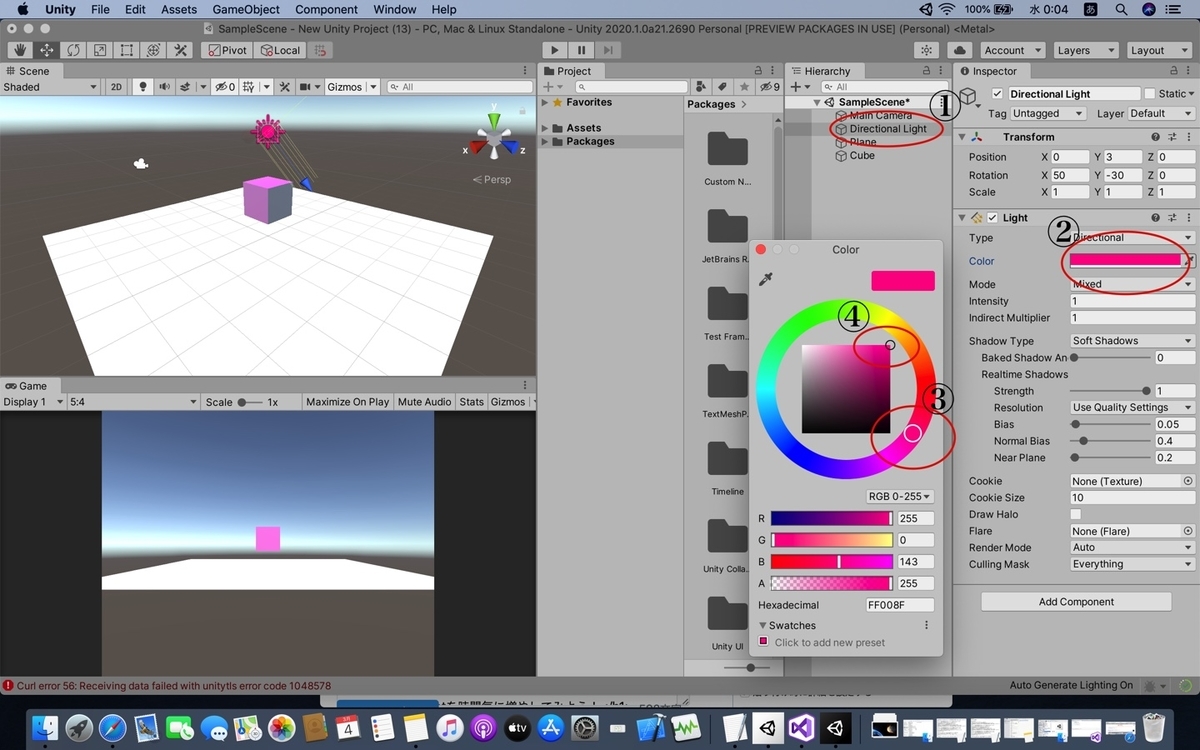Toggle scene audio speaker icon
Screen dimensions: 1200x750
[x=164, y=87]
